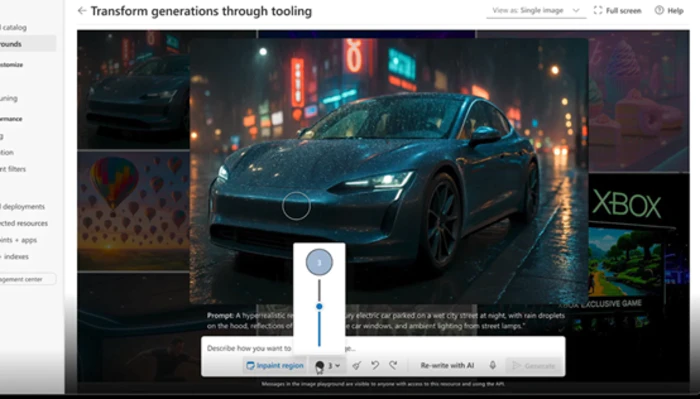The width and height of the screenshot is (700, 399).
Task: Click the brush size slider handle
Action: (x=319, y=307)
